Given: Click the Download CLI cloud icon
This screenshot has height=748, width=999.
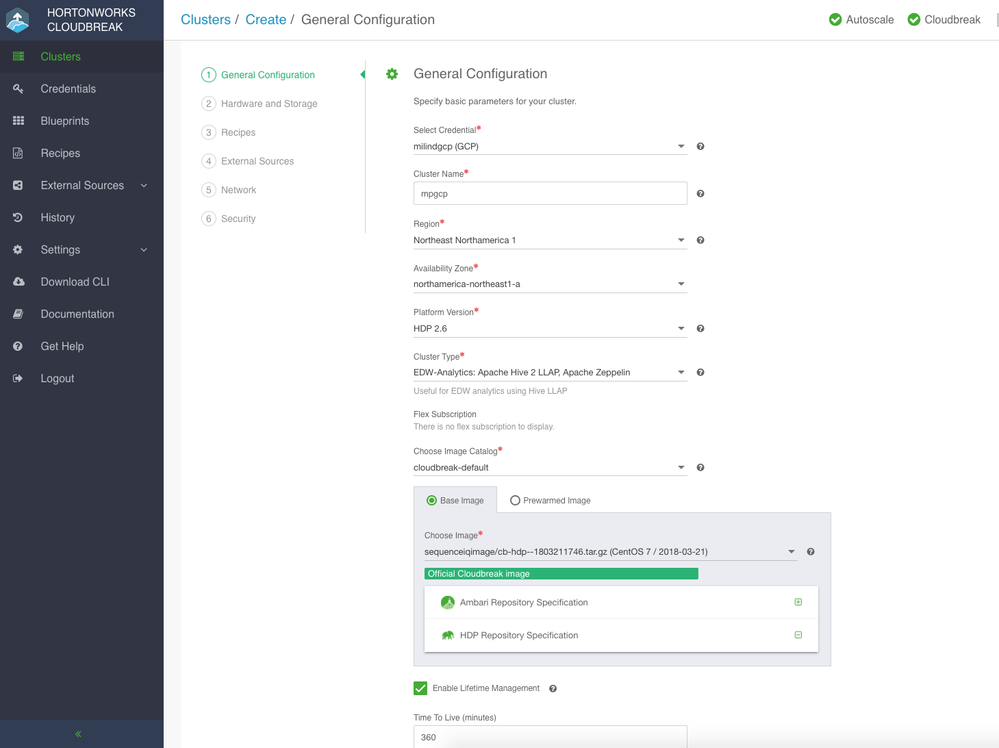Looking at the screenshot, I should coord(18,282).
